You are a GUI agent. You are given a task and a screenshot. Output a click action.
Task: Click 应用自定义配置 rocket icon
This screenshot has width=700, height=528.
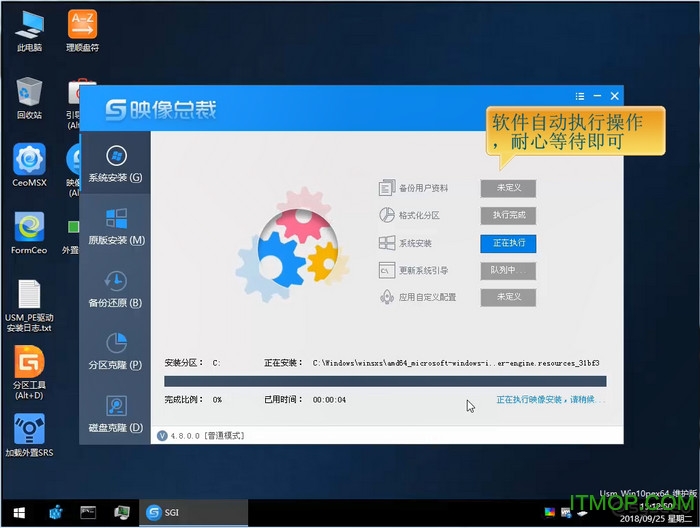coord(387,297)
